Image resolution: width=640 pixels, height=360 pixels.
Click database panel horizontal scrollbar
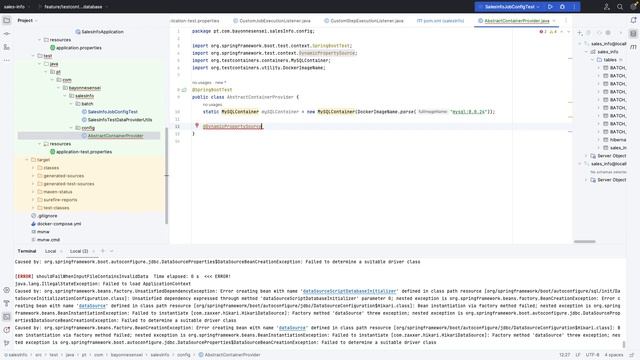pyautogui.click(x=584, y=241)
